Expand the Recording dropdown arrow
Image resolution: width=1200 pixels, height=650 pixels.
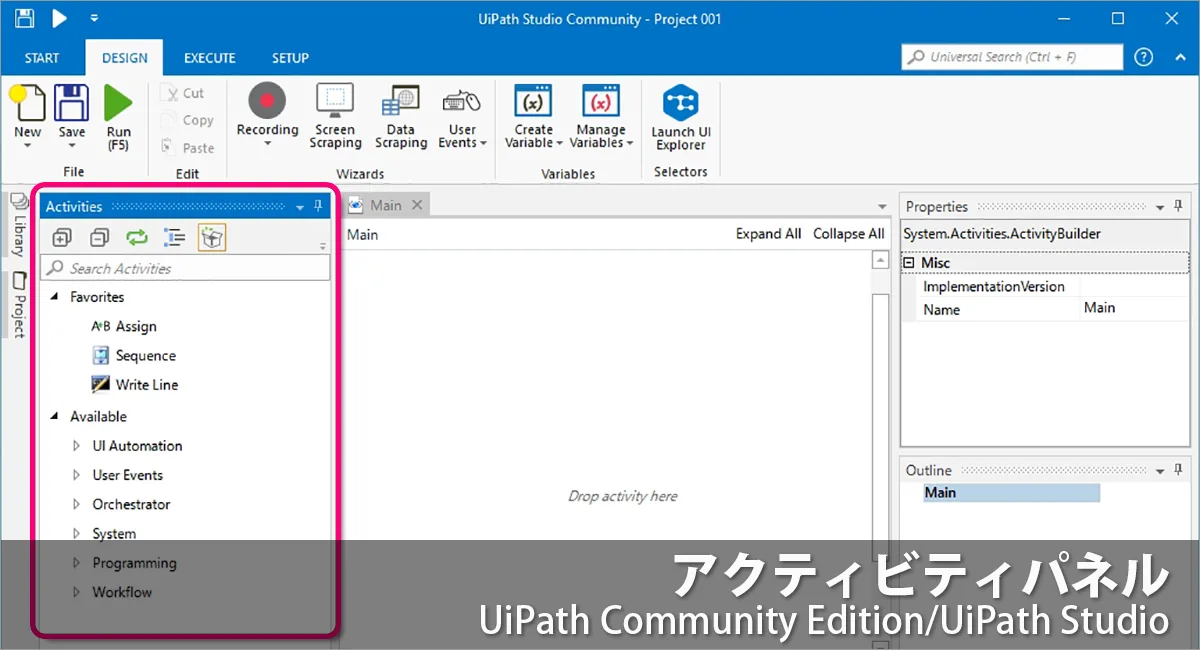[267, 143]
